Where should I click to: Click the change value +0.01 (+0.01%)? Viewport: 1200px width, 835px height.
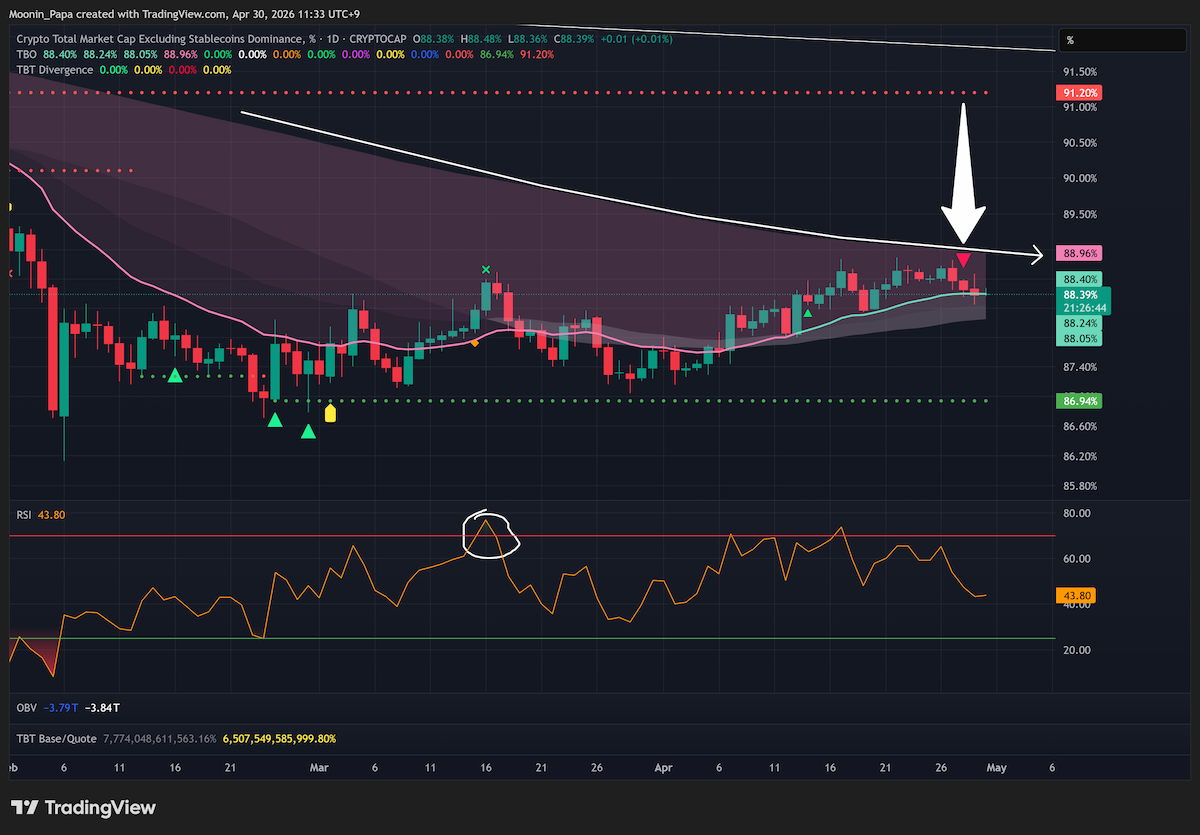[x=638, y=39]
